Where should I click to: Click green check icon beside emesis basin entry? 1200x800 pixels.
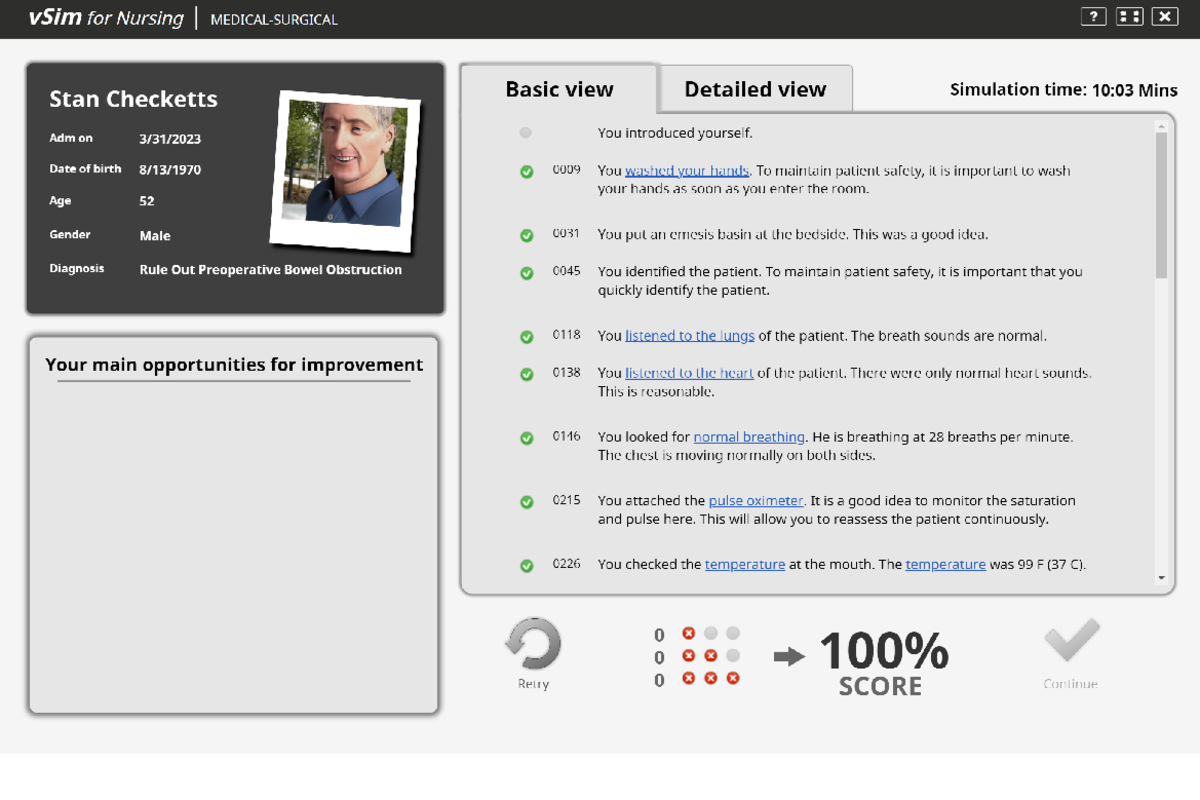pos(527,236)
